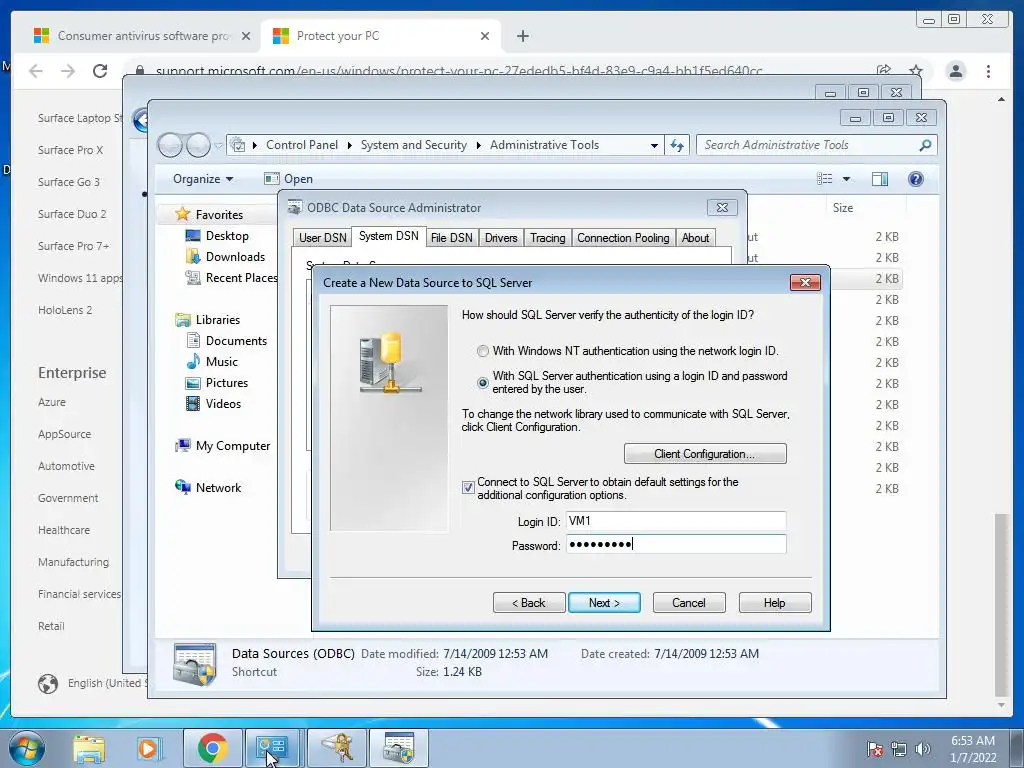Switch to Chrome from the taskbar
This screenshot has height=768, width=1024.
point(212,748)
